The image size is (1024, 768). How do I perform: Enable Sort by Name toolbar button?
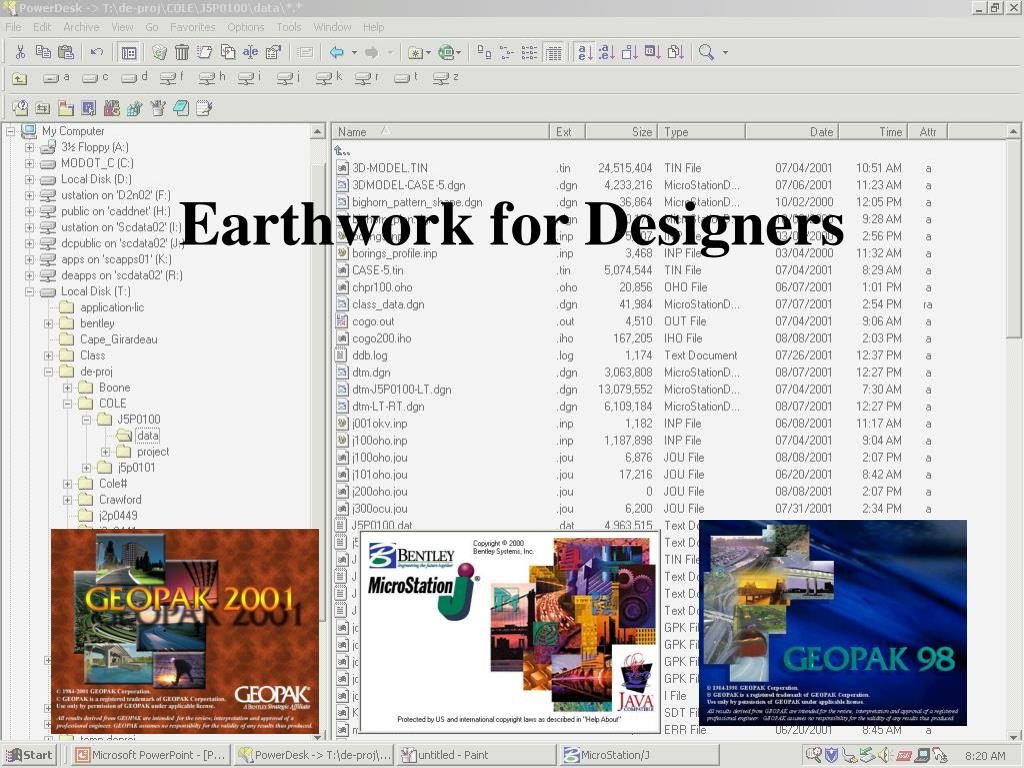[x=585, y=52]
